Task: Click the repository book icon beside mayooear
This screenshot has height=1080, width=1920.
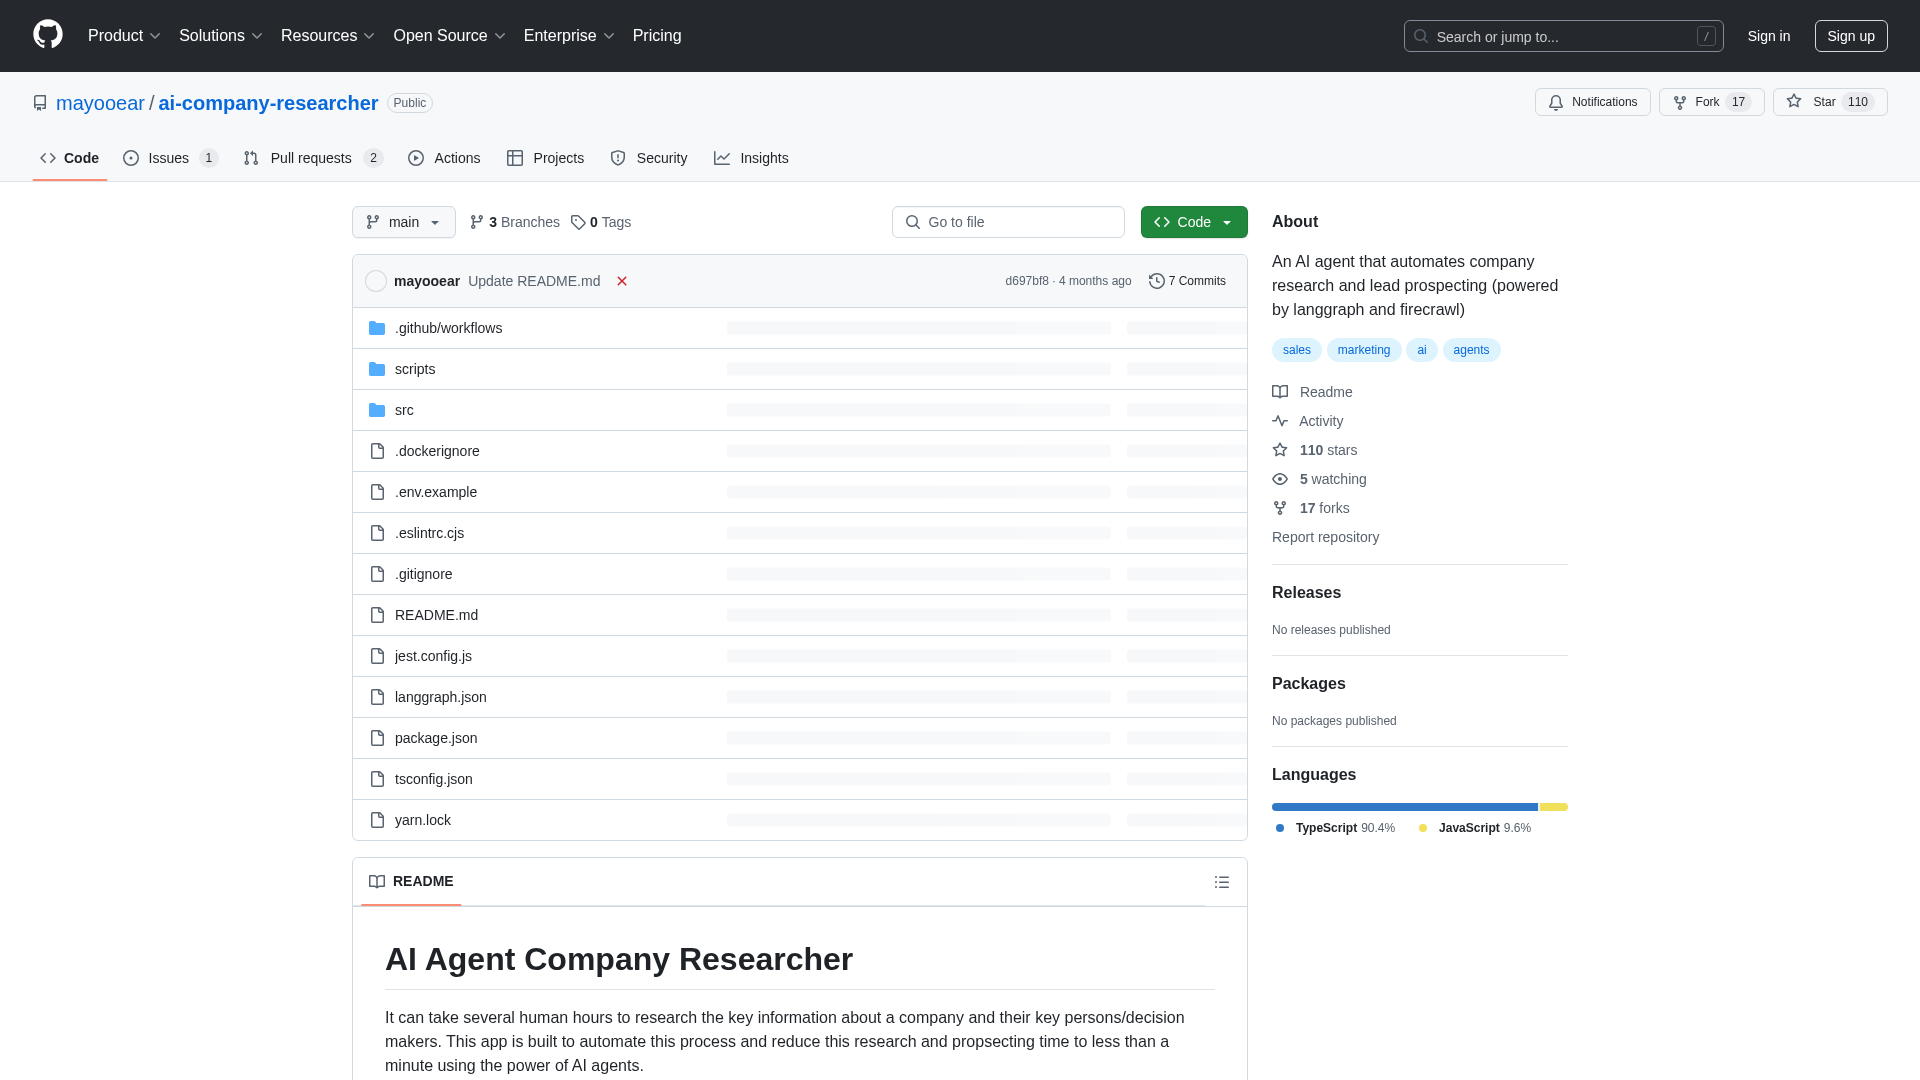Action: (x=40, y=103)
